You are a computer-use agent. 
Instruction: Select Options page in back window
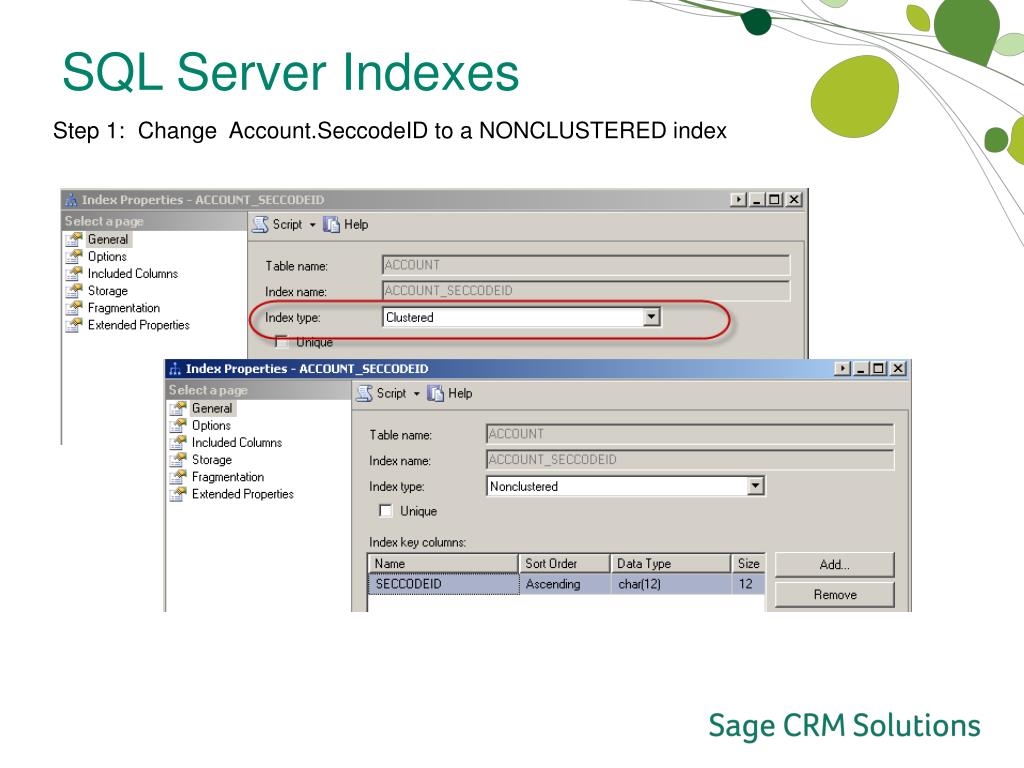[107, 256]
